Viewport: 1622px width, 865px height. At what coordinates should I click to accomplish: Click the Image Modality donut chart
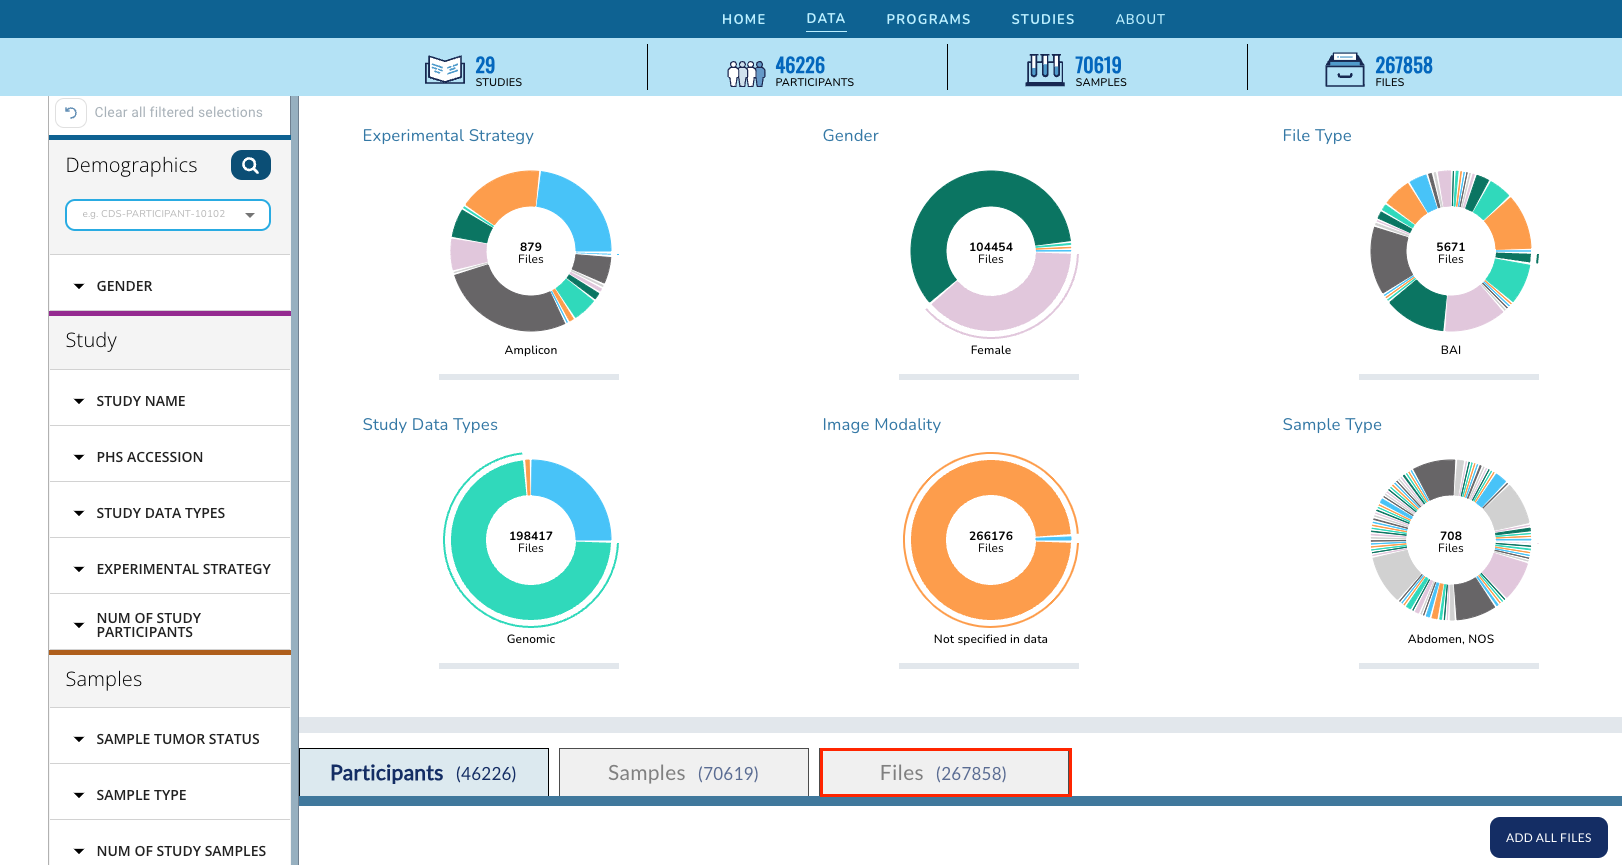click(991, 540)
